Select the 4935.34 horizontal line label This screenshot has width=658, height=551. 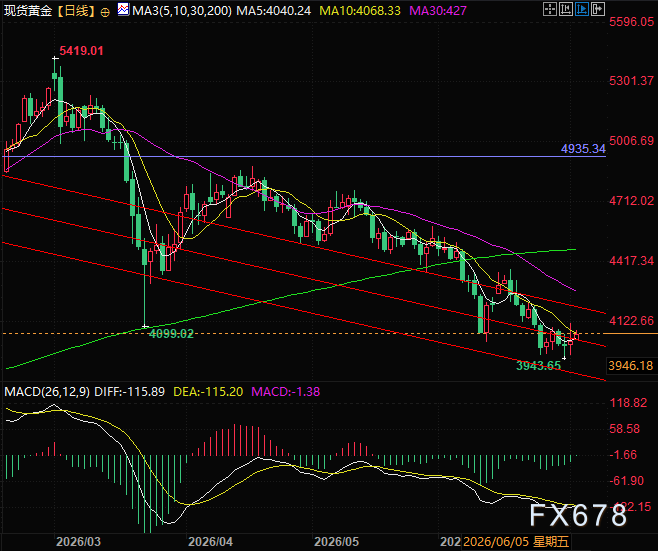(583, 149)
